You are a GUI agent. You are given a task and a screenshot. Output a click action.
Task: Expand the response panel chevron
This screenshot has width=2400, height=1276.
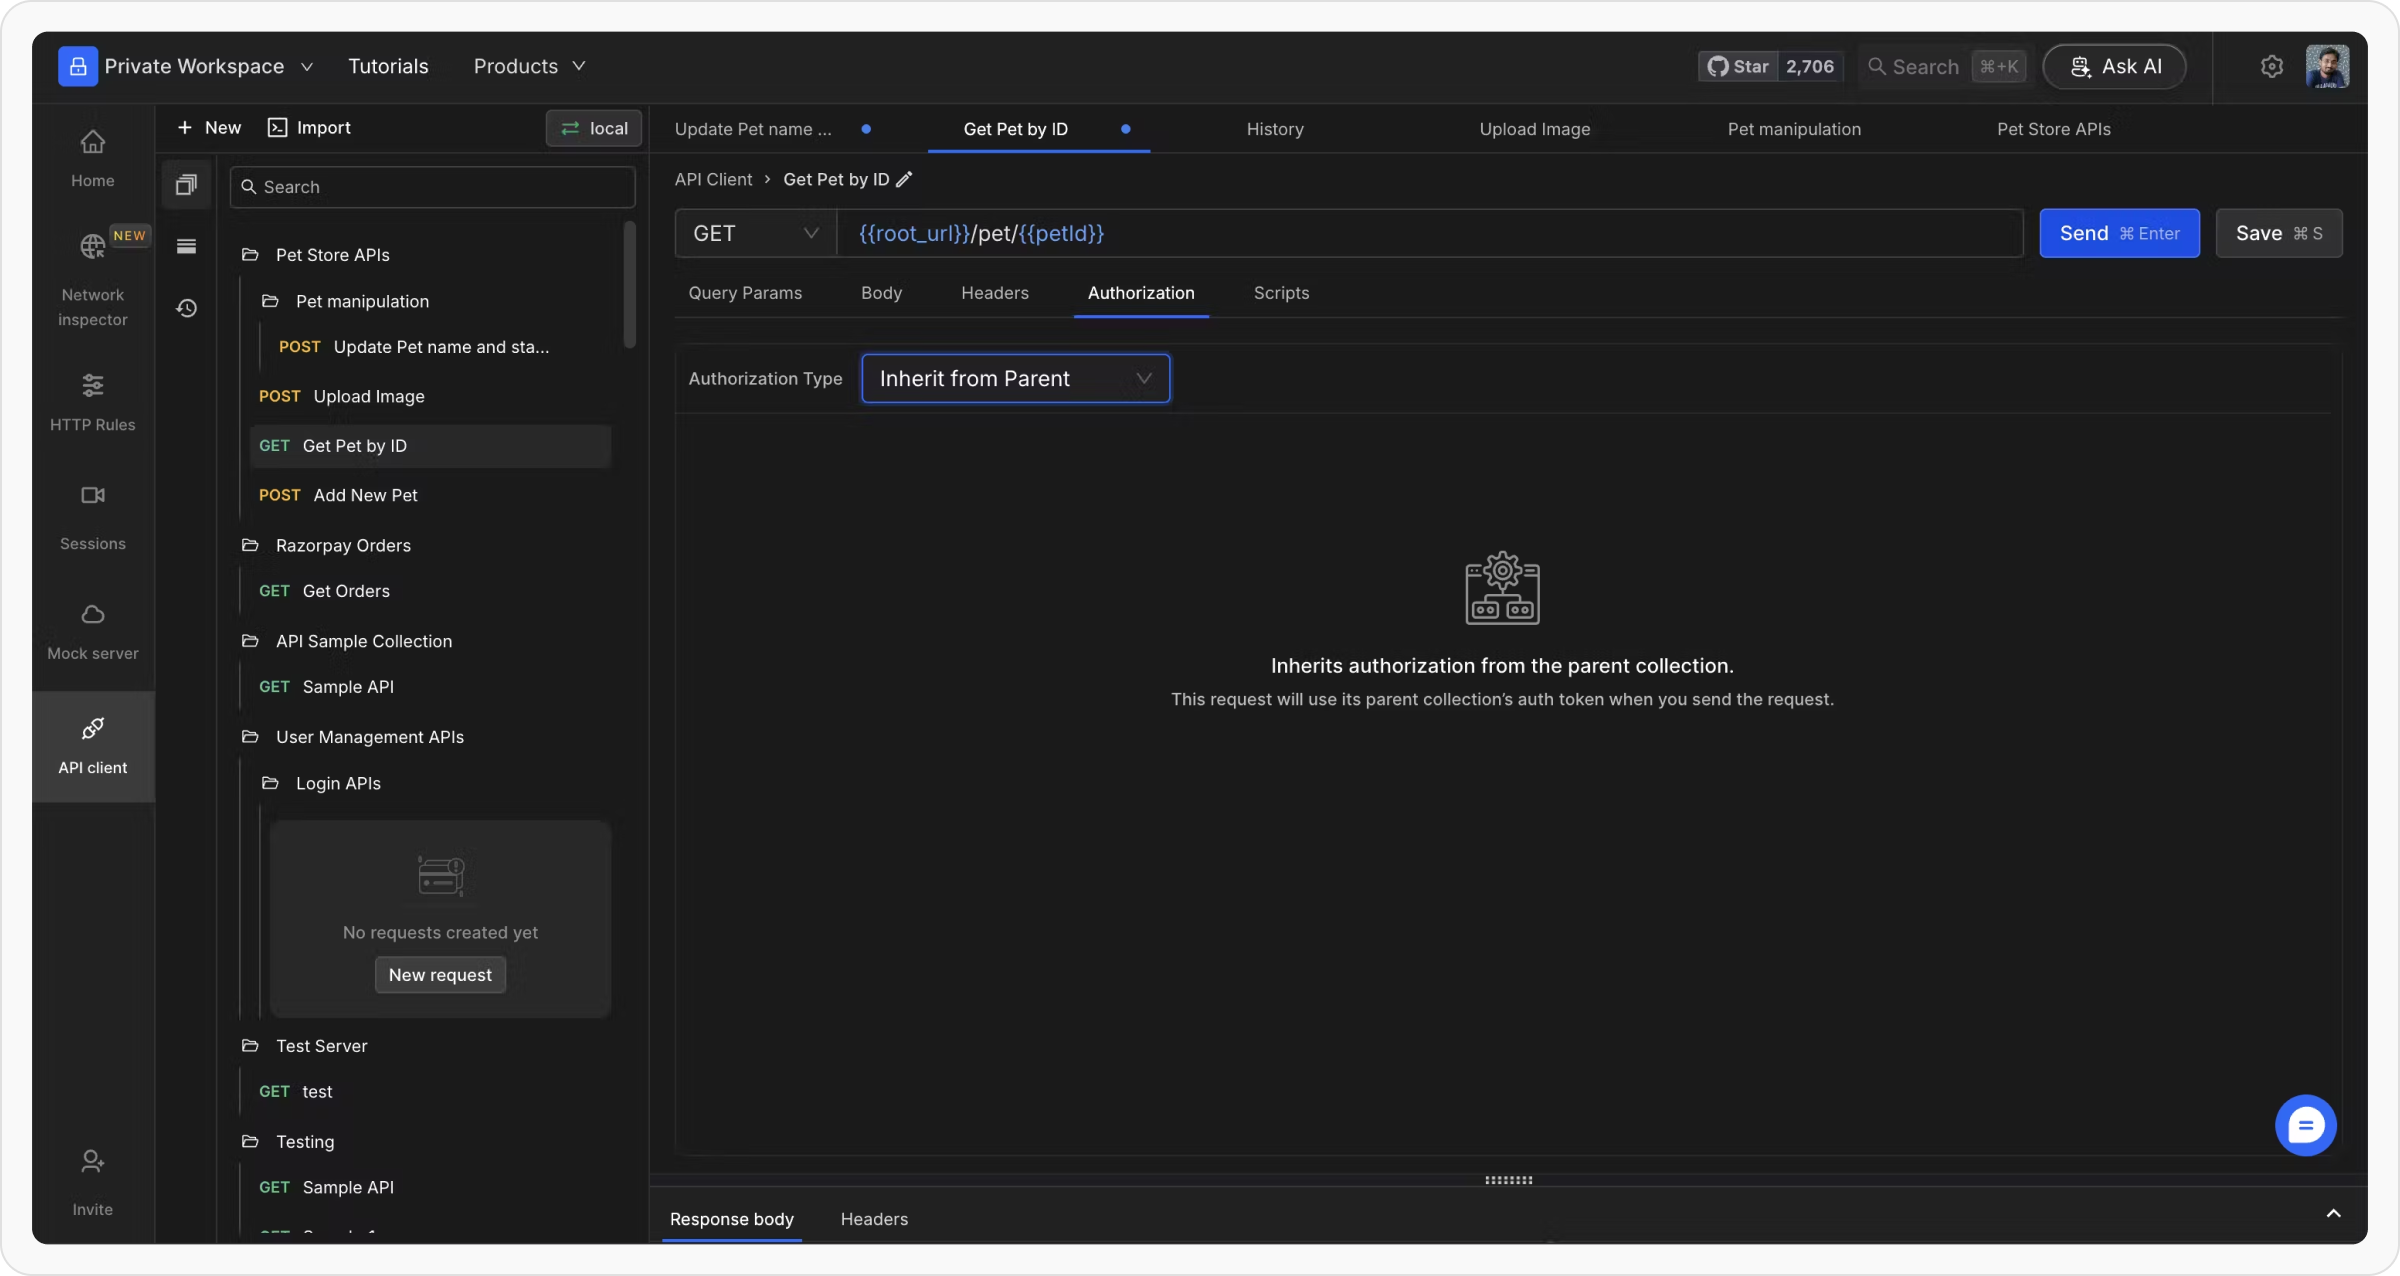tap(2333, 1214)
